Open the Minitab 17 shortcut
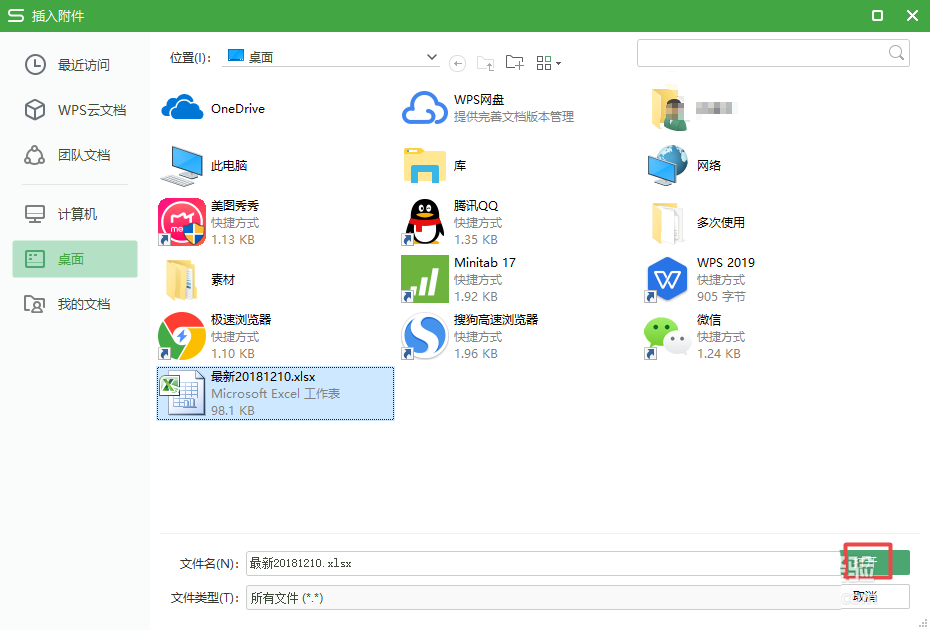 click(424, 278)
